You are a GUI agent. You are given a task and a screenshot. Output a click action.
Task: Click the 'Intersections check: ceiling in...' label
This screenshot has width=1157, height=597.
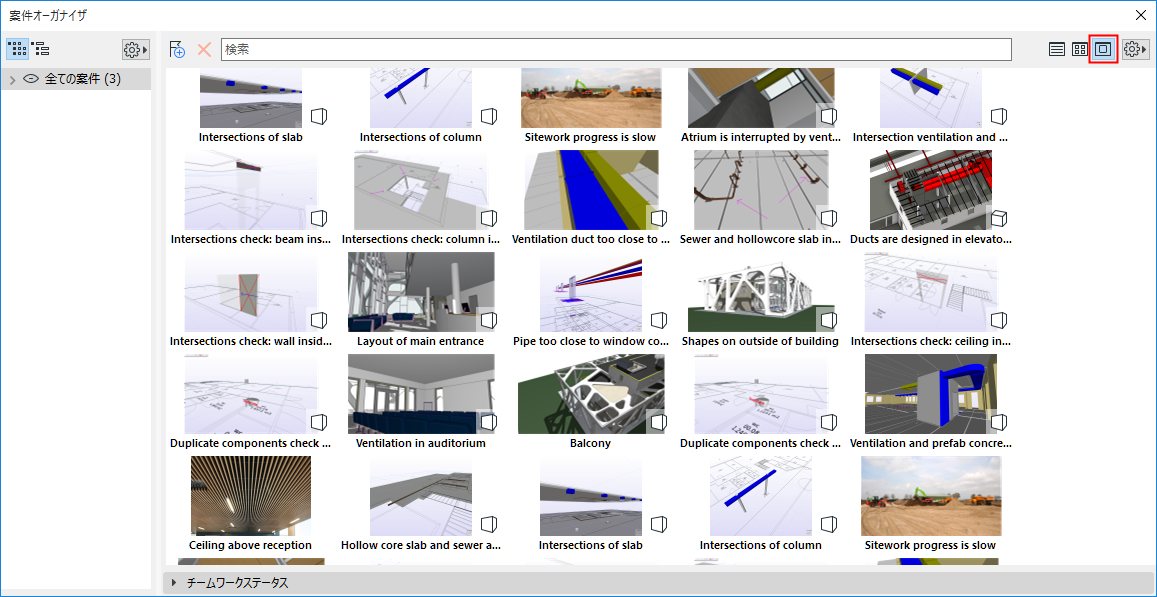pos(930,342)
